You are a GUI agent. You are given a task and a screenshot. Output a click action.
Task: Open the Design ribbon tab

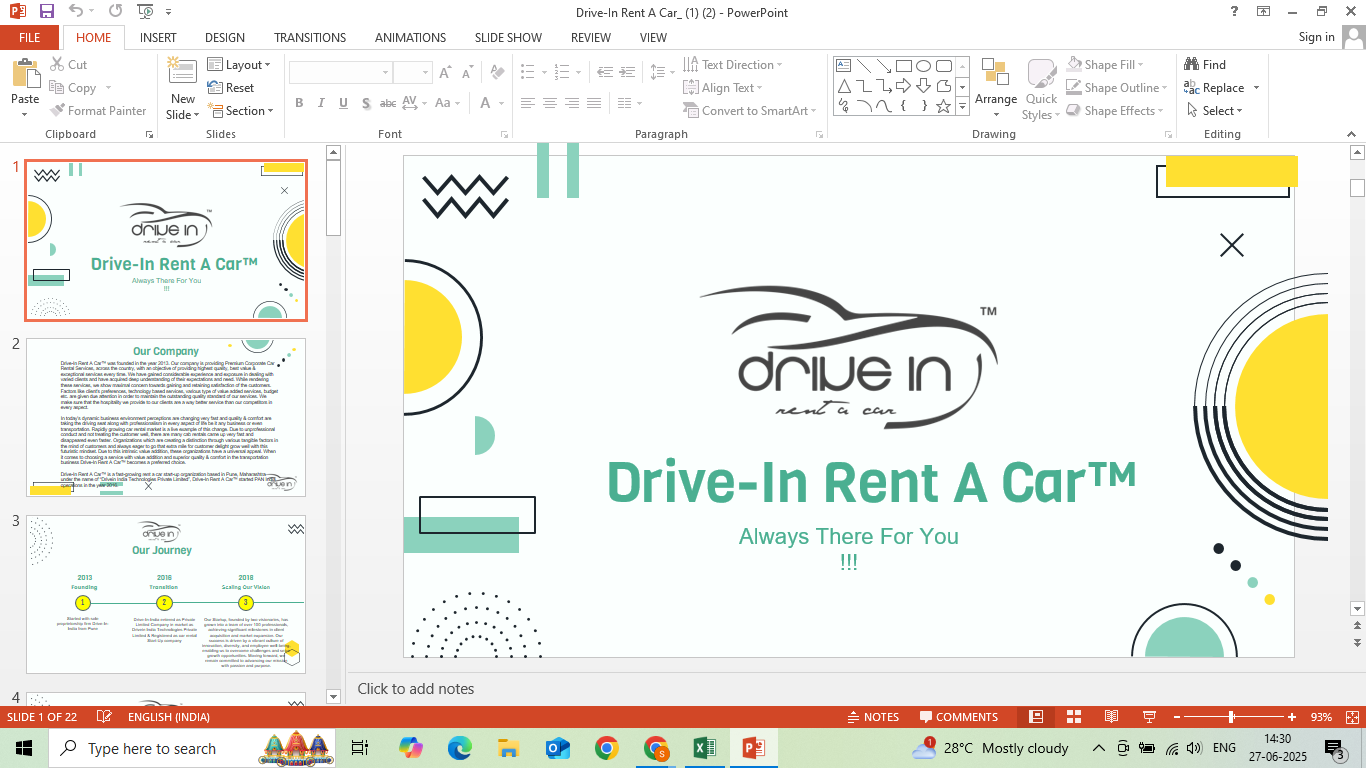click(224, 38)
